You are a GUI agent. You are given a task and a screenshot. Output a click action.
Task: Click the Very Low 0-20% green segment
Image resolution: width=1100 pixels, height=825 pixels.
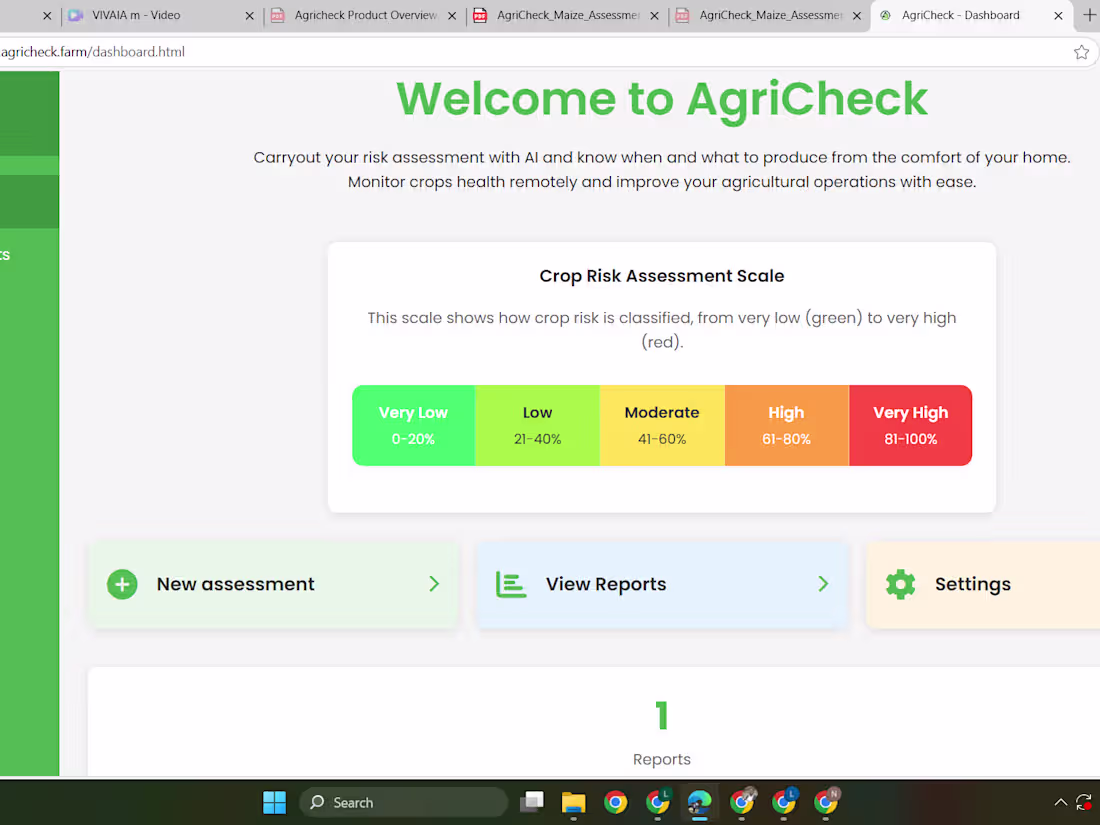pyautogui.click(x=413, y=425)
